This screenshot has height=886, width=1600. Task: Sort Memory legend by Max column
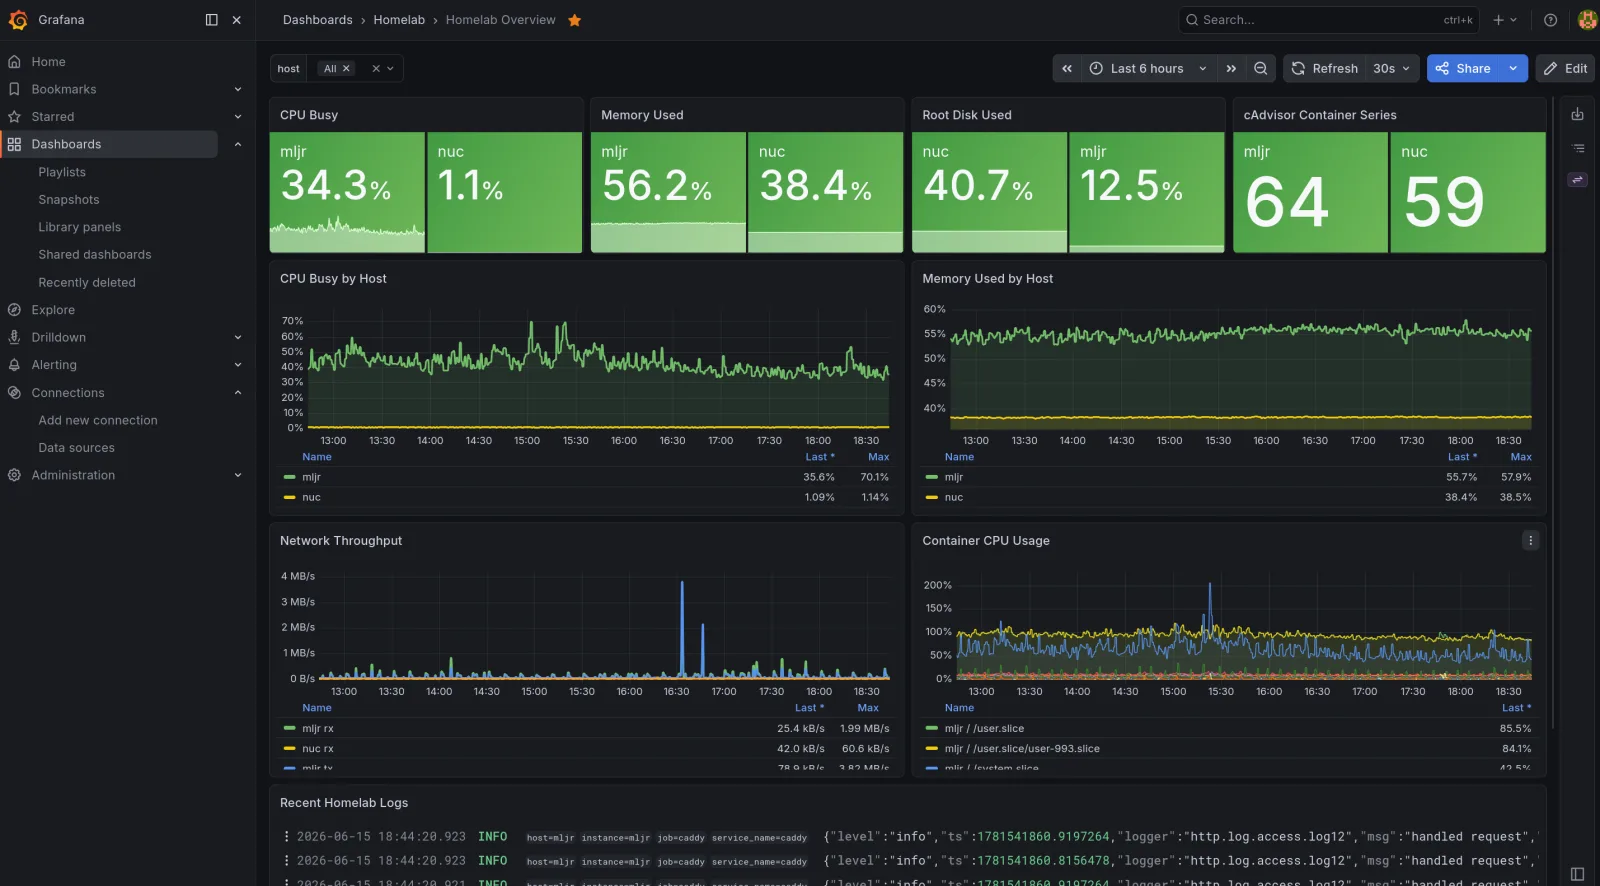pyautogui.click(x=1521, y=457)
